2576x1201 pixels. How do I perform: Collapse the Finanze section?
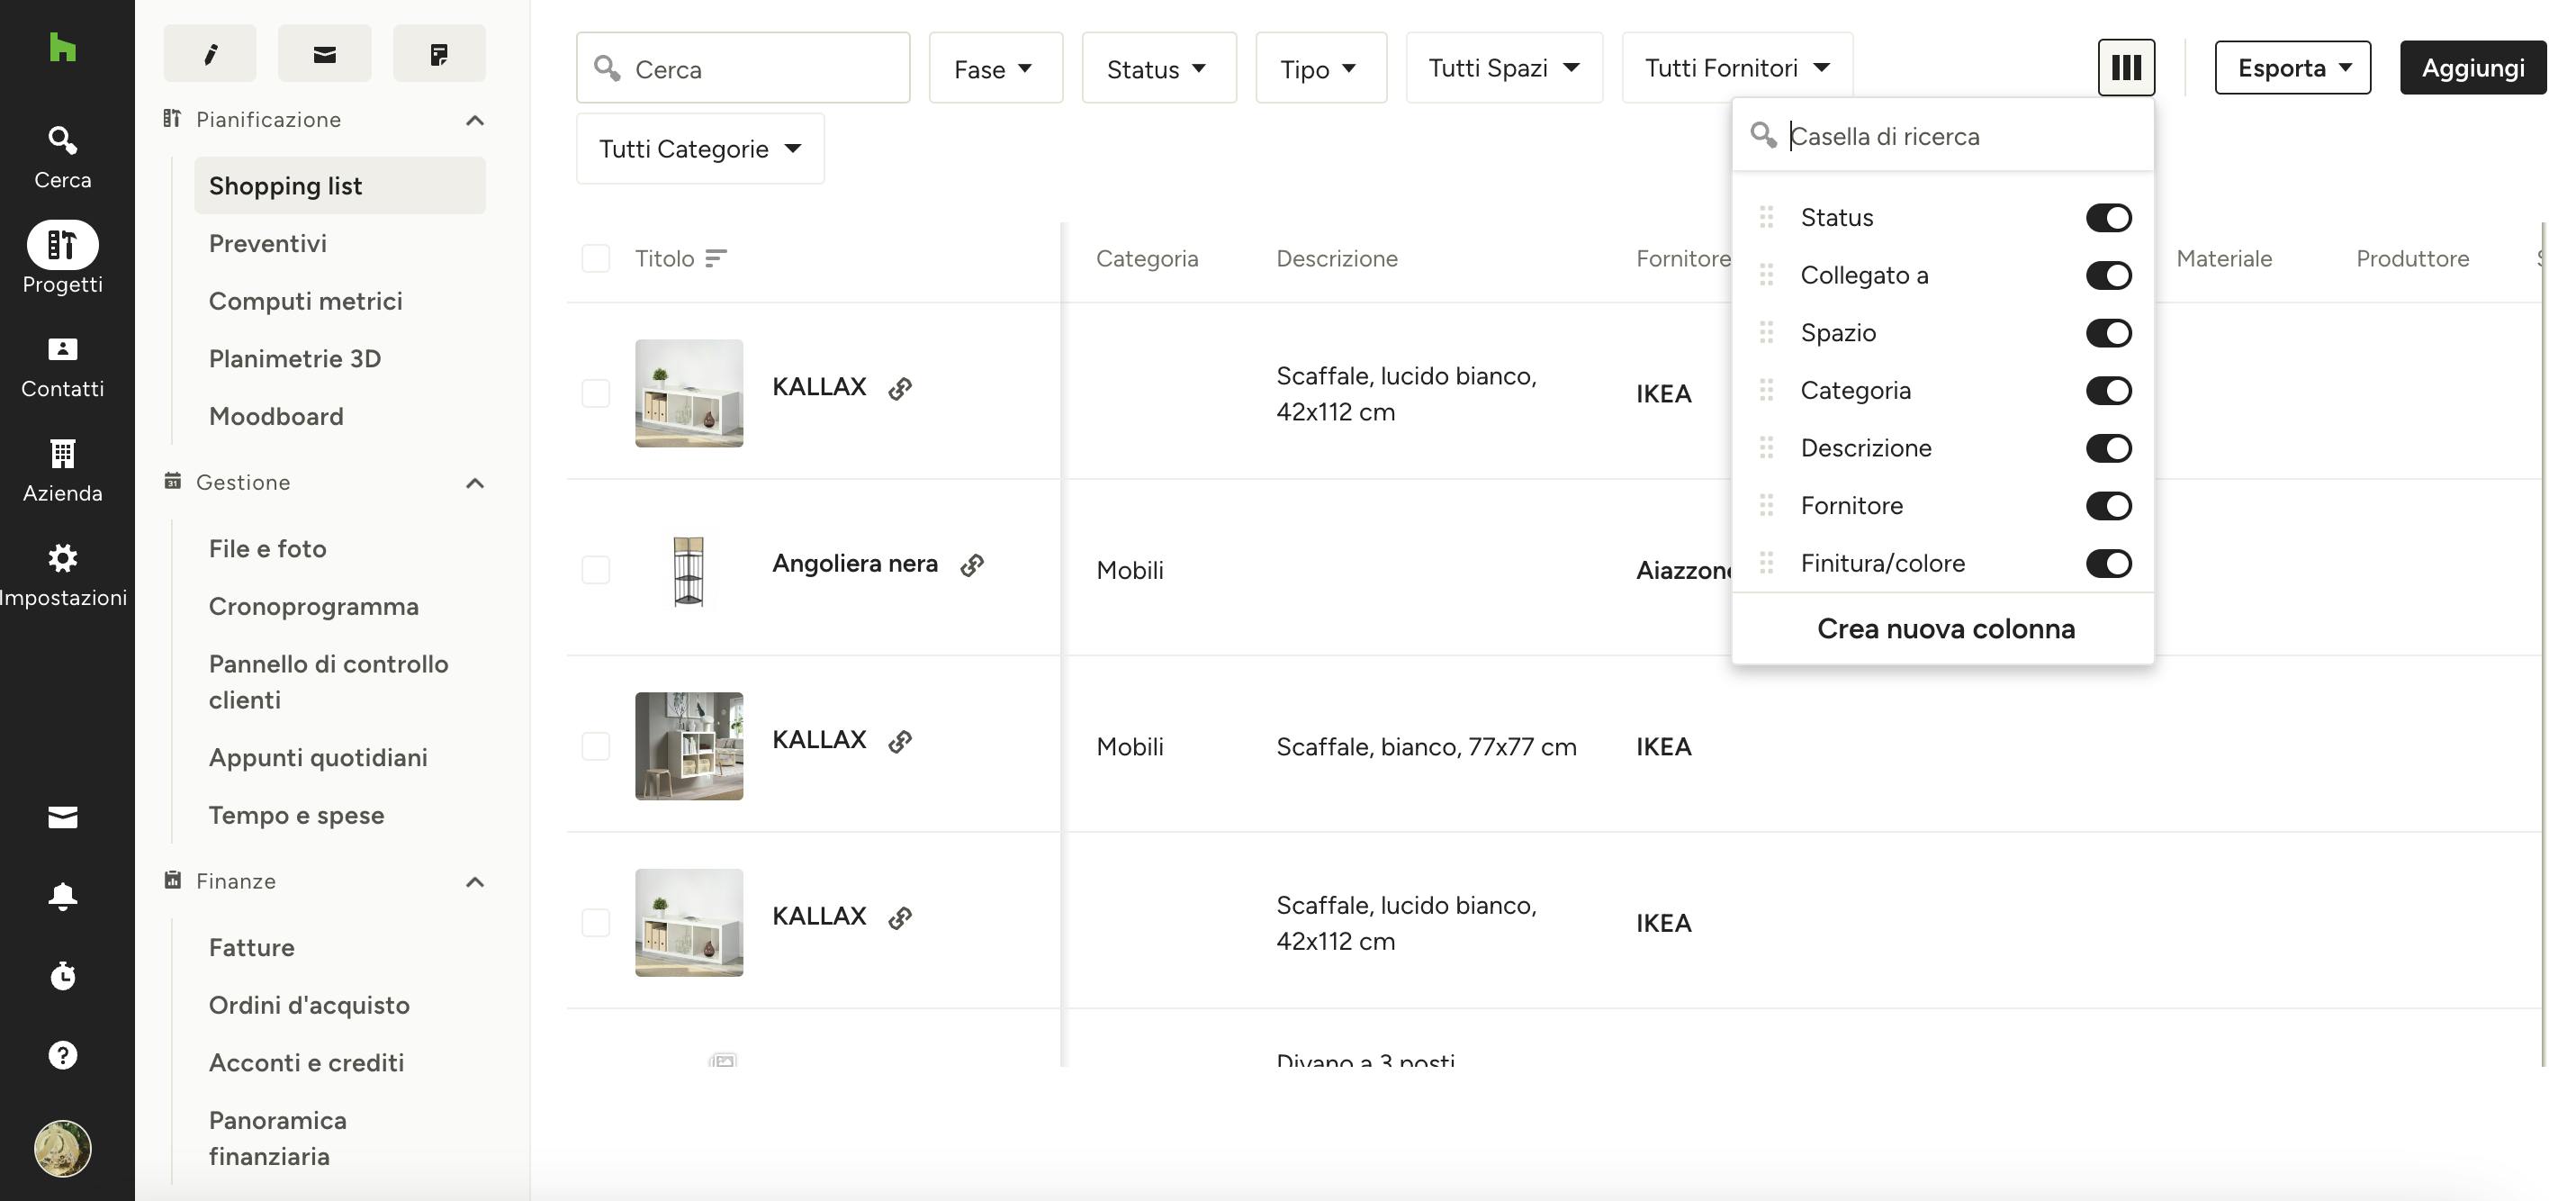click(x=475, y=882)
